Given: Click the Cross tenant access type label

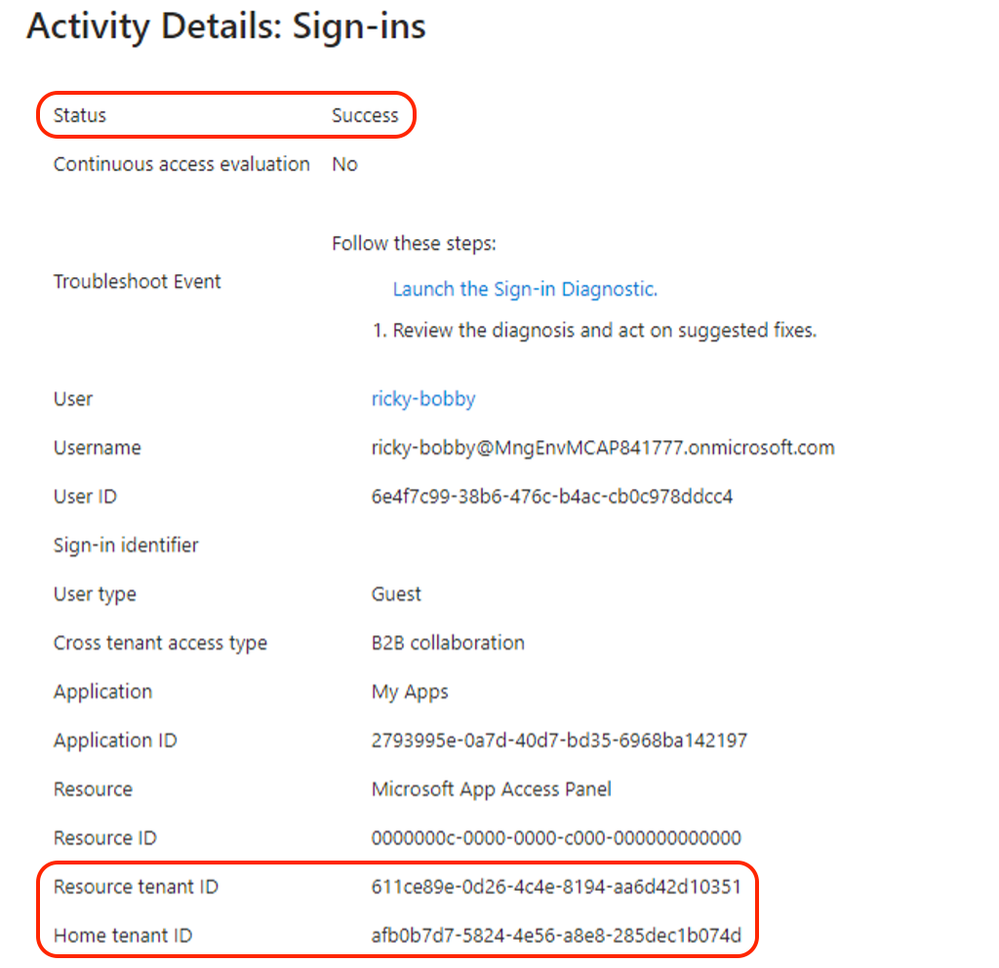Looking at the screenshot, I should [160, 643].
